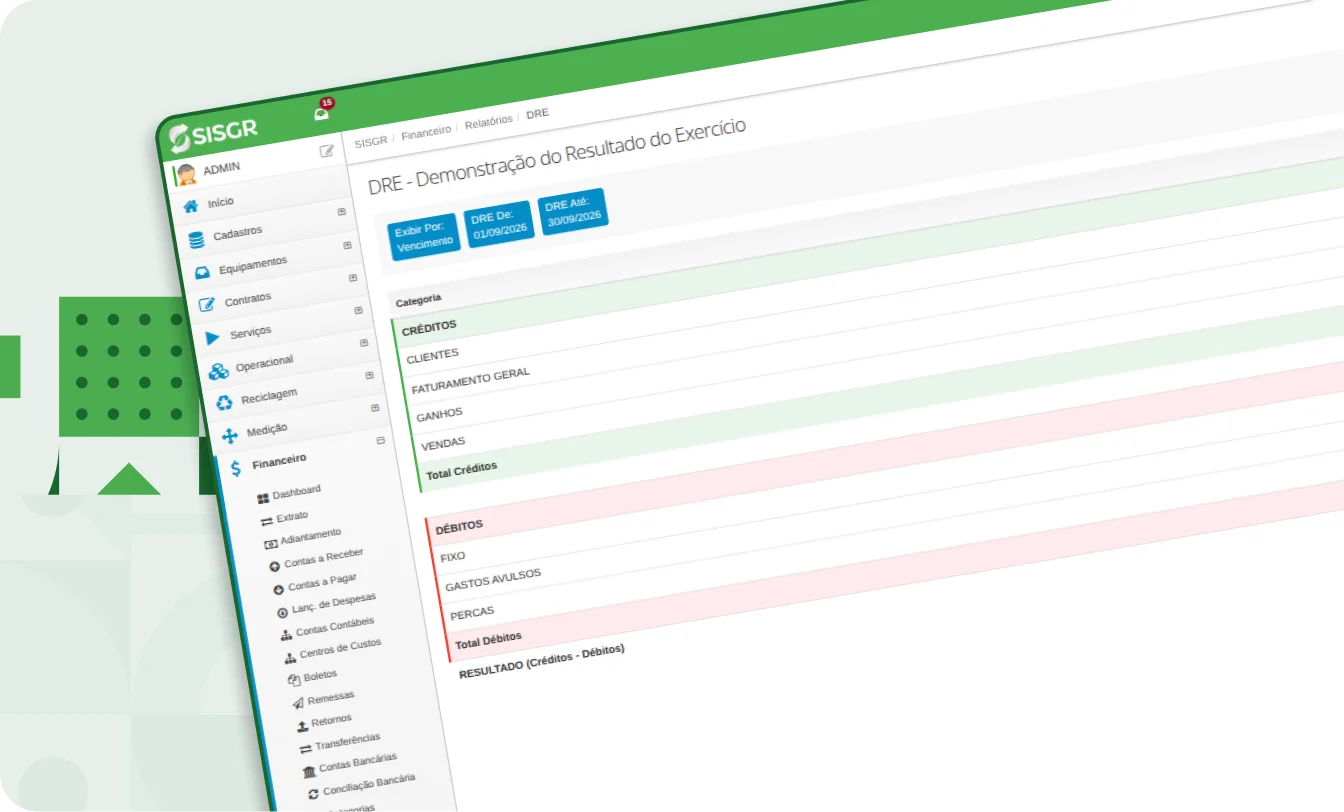Click the Relatórios breadcrumb link
The height and width of the screenshot is (812, 1344).
click(x=488, y=121)
